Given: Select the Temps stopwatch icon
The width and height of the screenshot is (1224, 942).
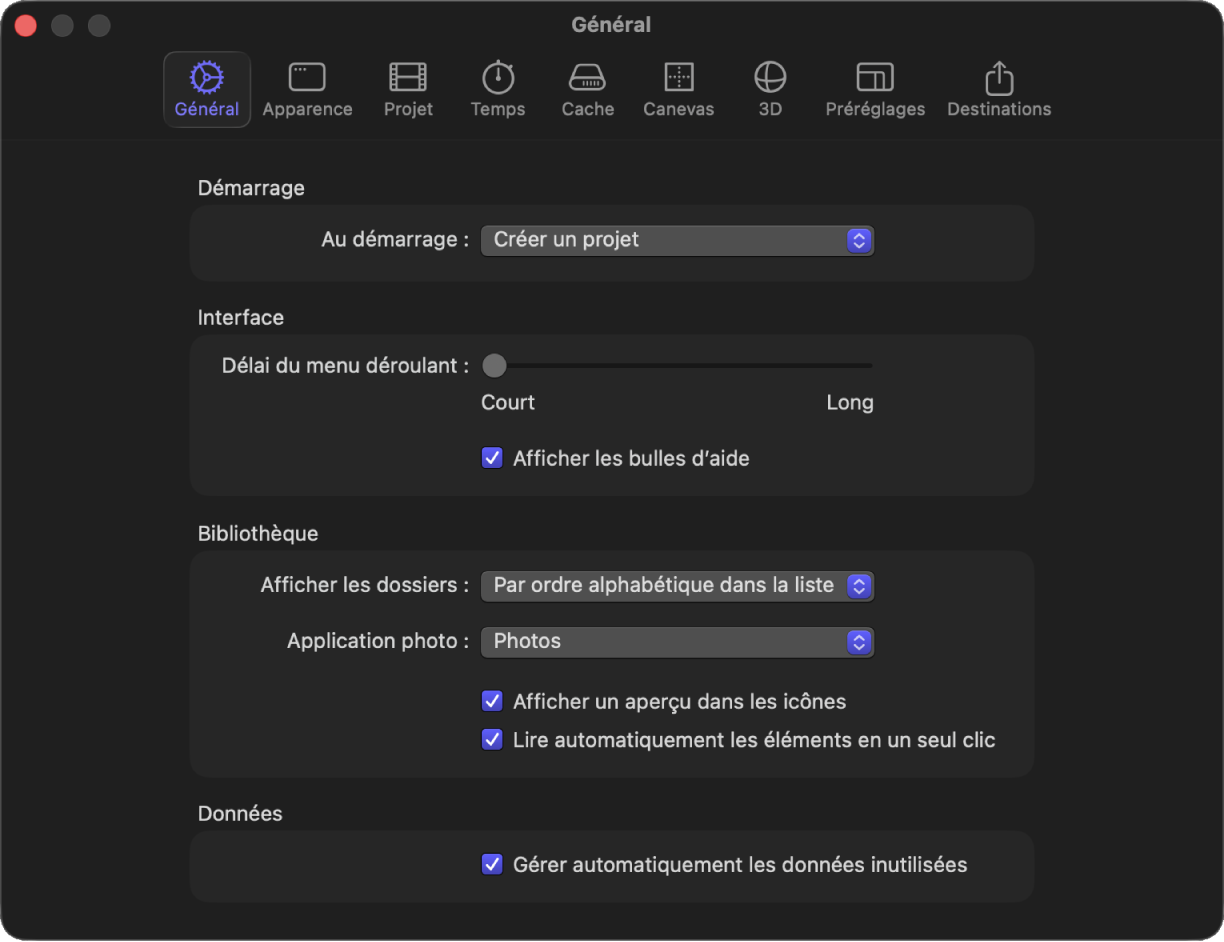Looking at the screenshot, I should point(498,77).
